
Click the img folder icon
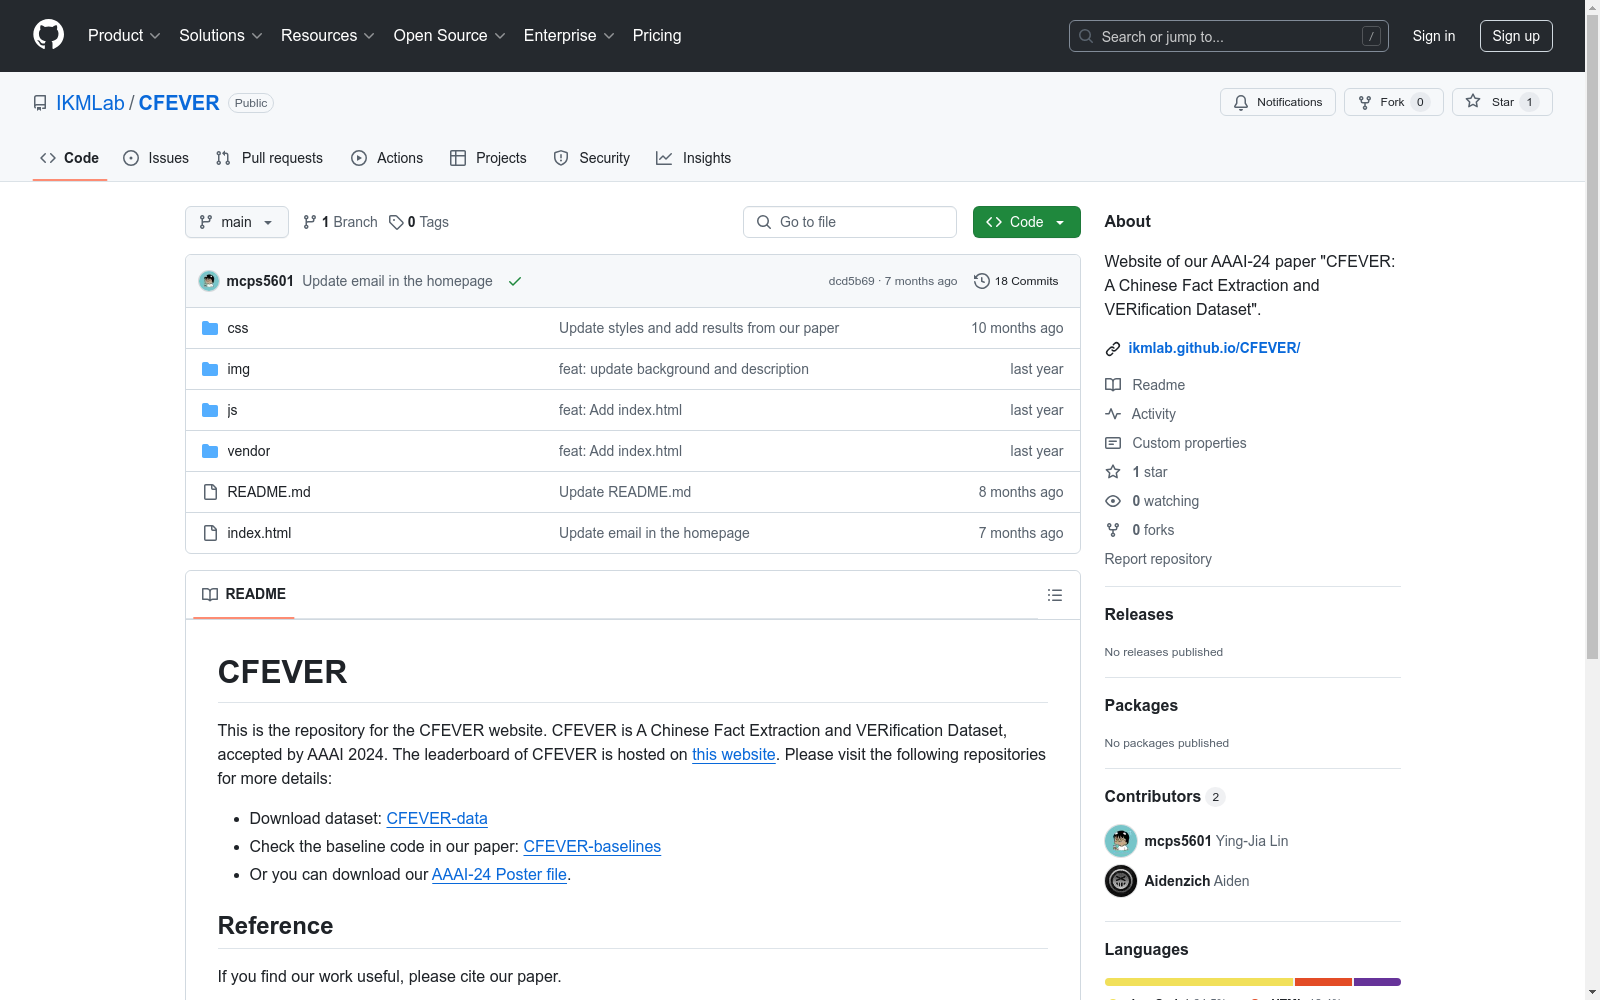[210, 369]
